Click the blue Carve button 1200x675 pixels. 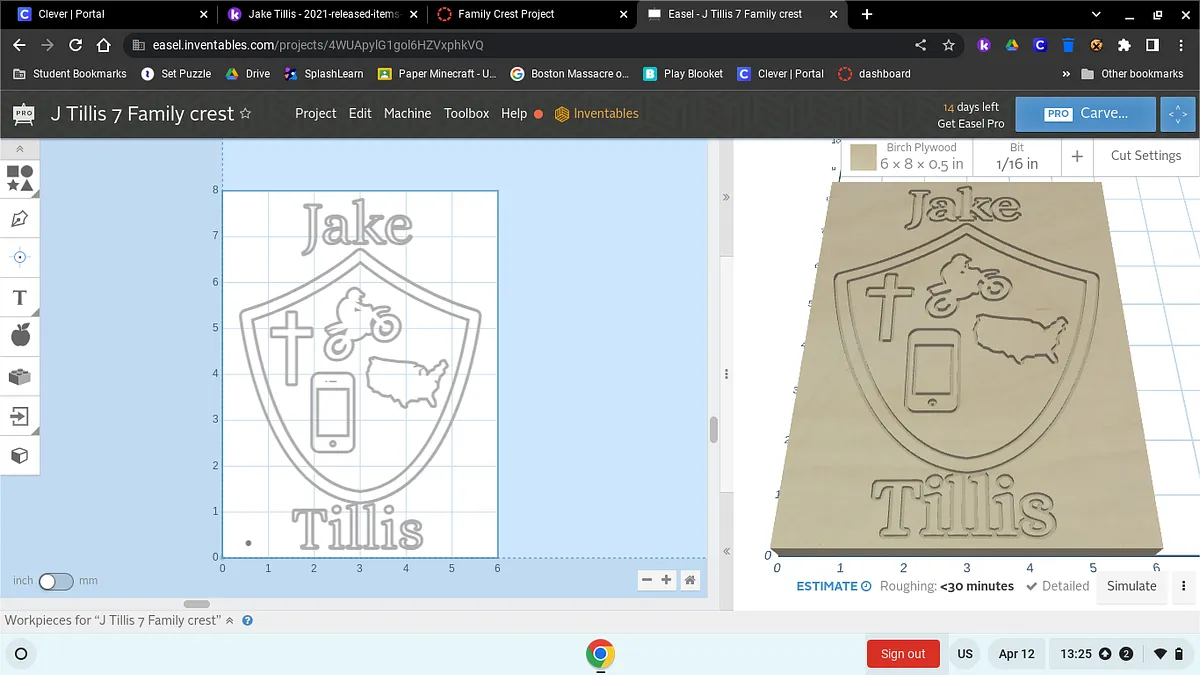click(1085, 114)
